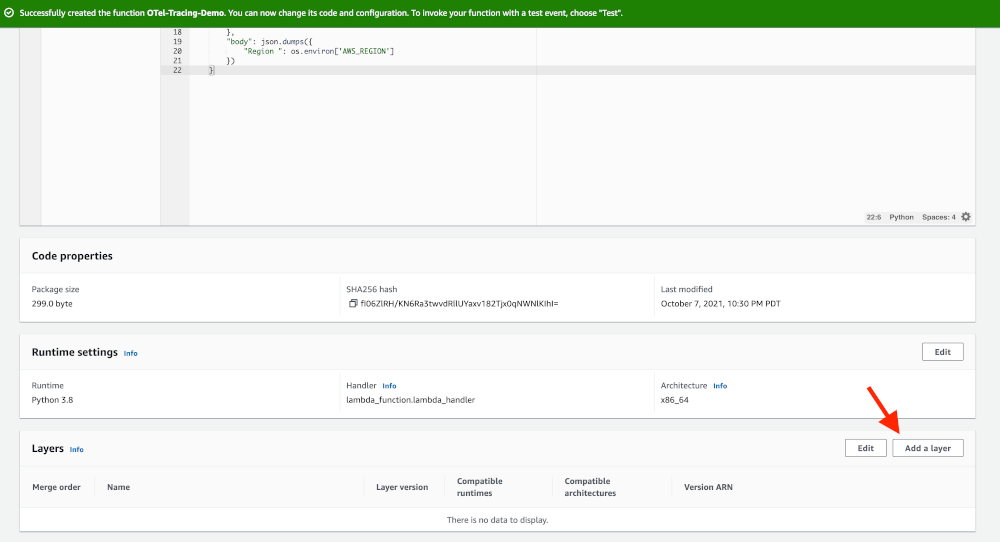Click the x86_64 architecture value
The image size is (1000, 542).
pyautogui.click(x=675, y=400)
